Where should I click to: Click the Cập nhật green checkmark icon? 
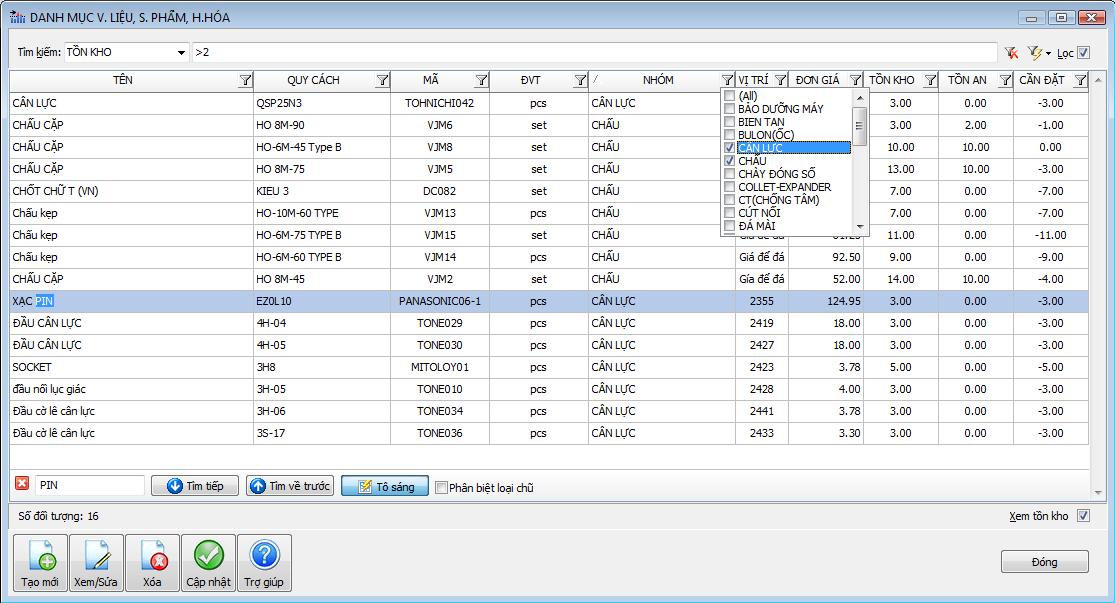point(208,563)
